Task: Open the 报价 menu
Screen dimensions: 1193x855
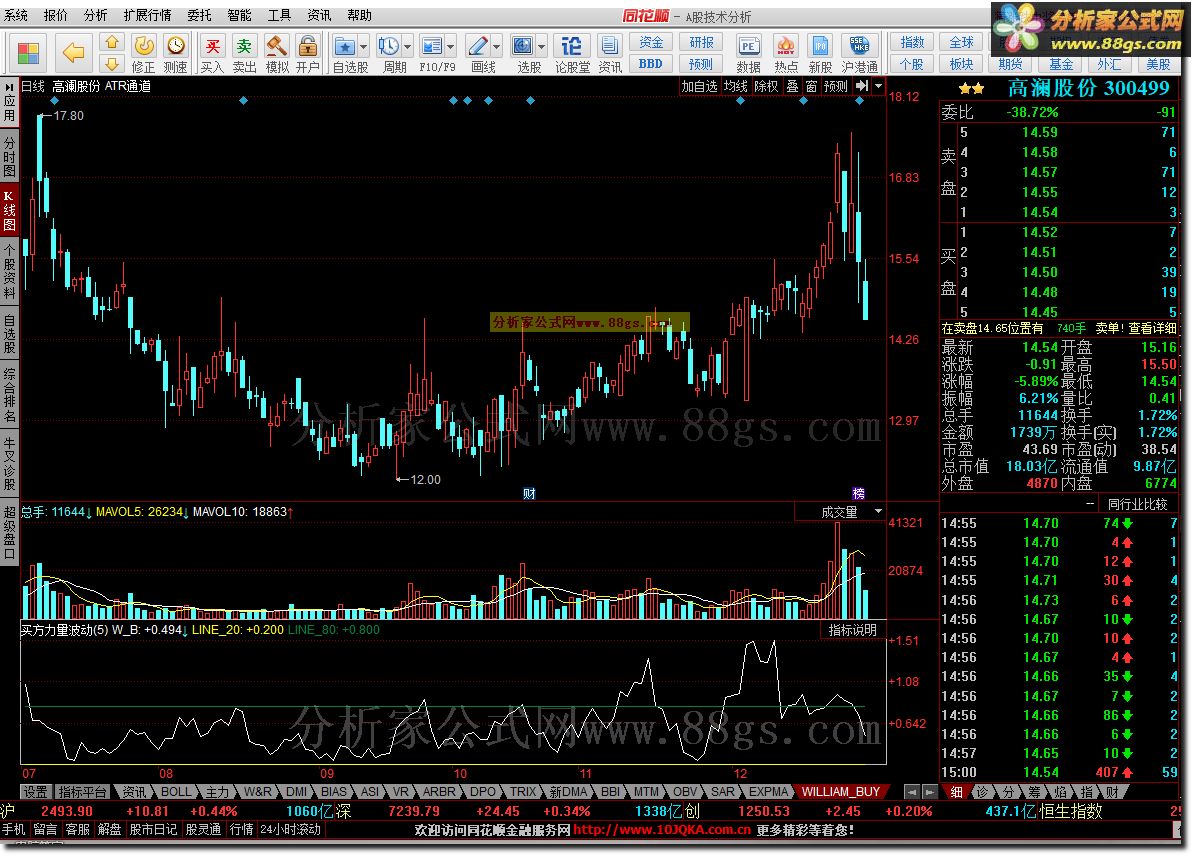Action: [x=56, y=15]
